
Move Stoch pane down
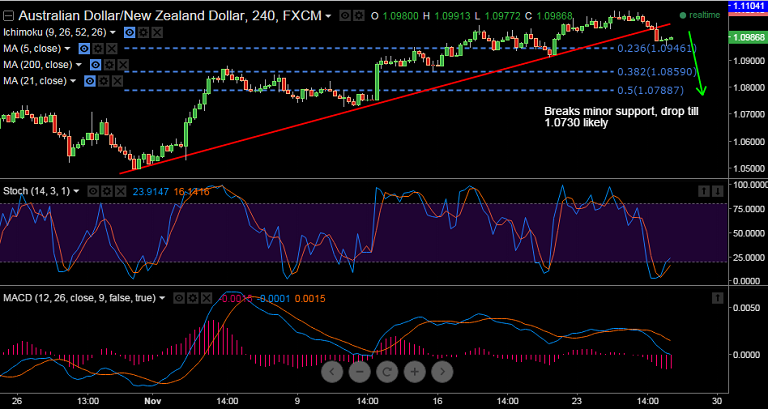717,192
